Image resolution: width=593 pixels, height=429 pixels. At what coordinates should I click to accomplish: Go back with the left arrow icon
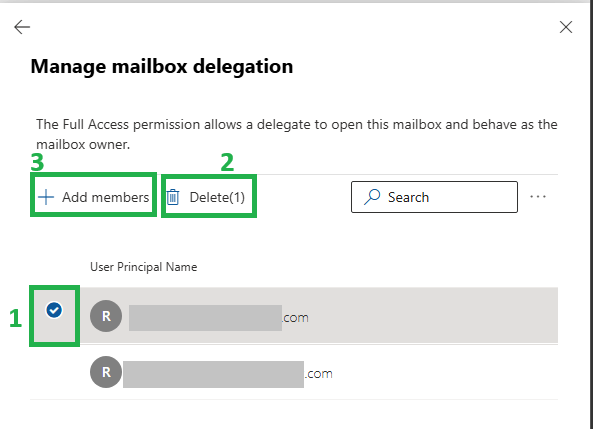22,27
